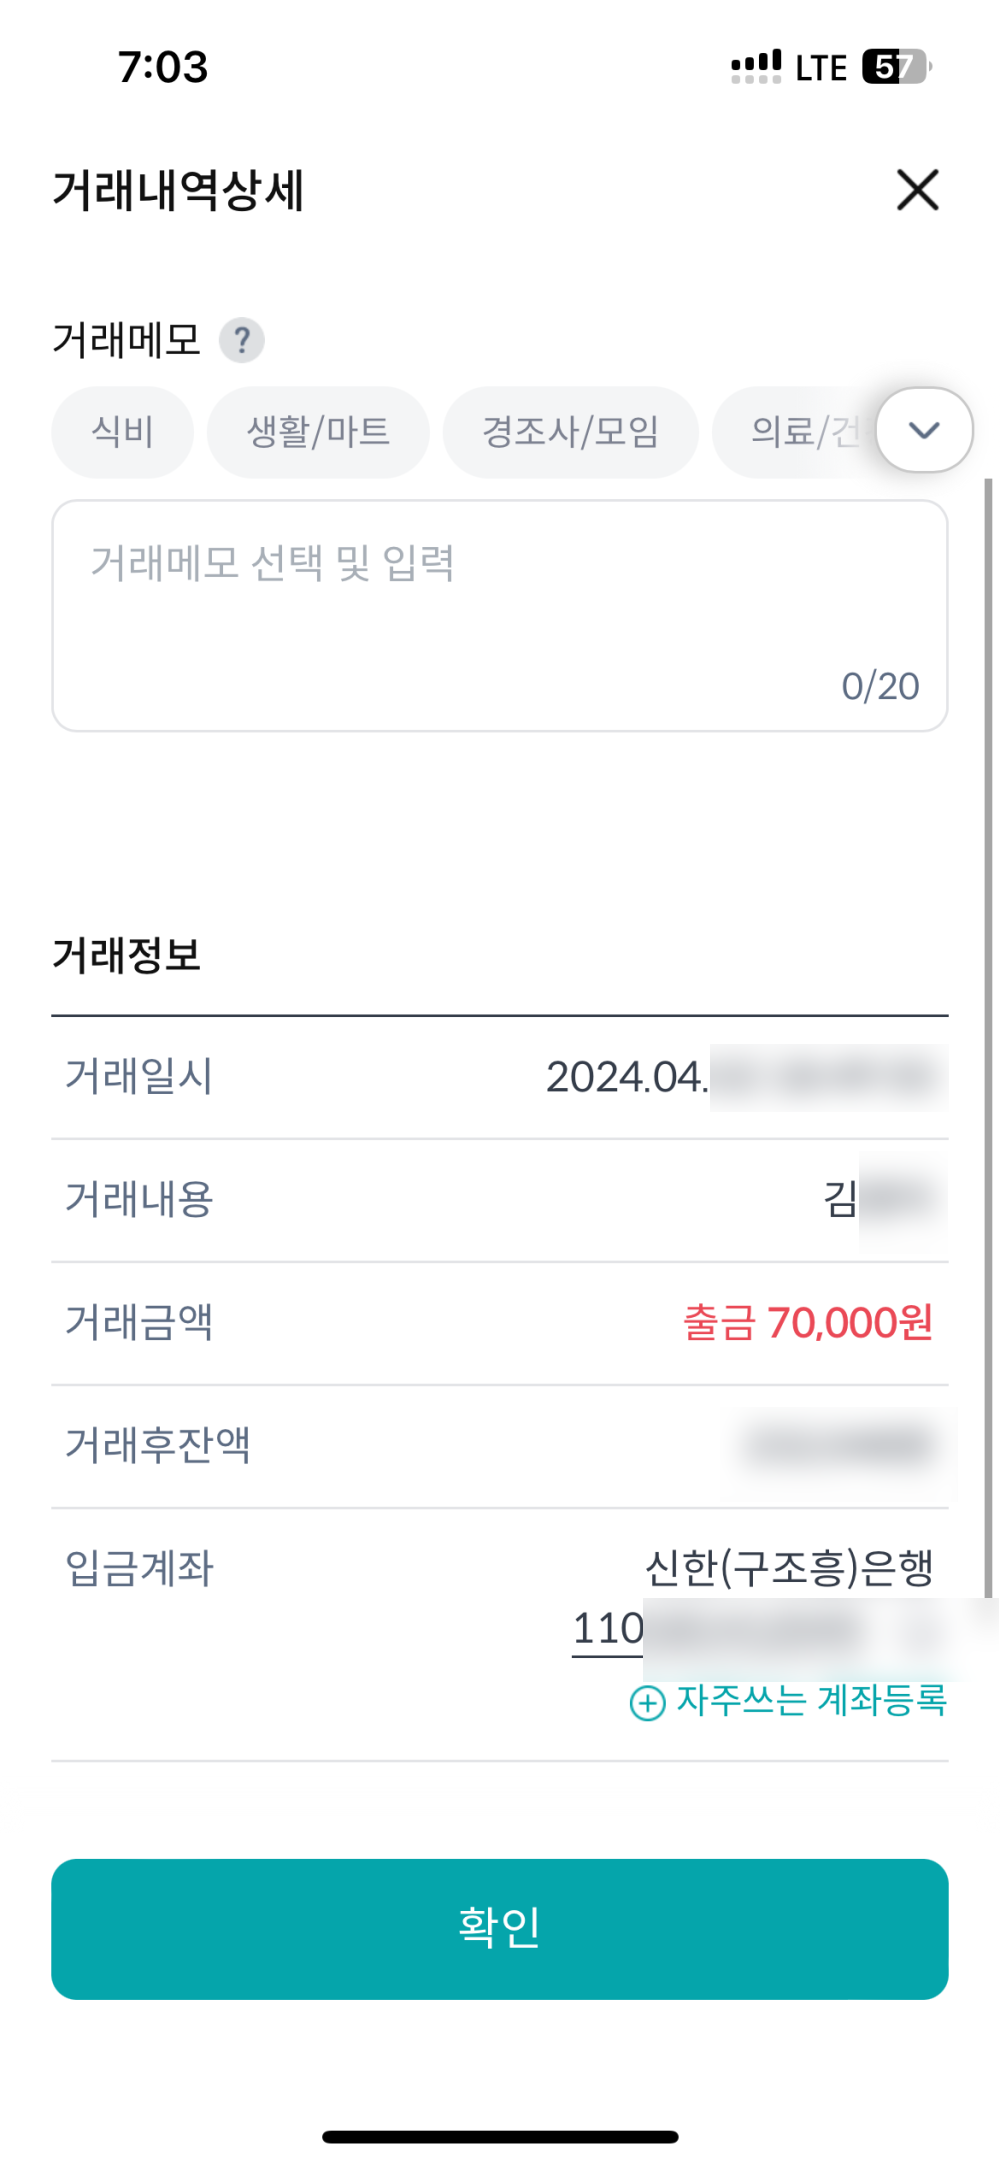
Task: Expand memo categories with the chevron button
Action: coord(924,430)
